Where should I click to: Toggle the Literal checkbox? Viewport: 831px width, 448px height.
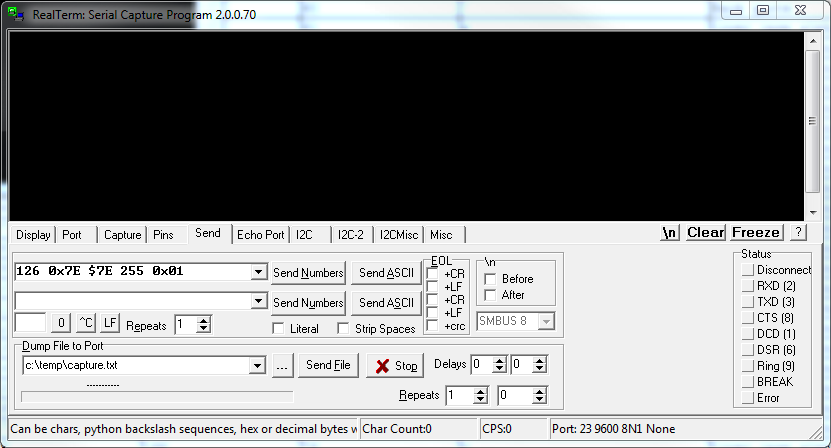pyautogui.click(x=278, y=329)
